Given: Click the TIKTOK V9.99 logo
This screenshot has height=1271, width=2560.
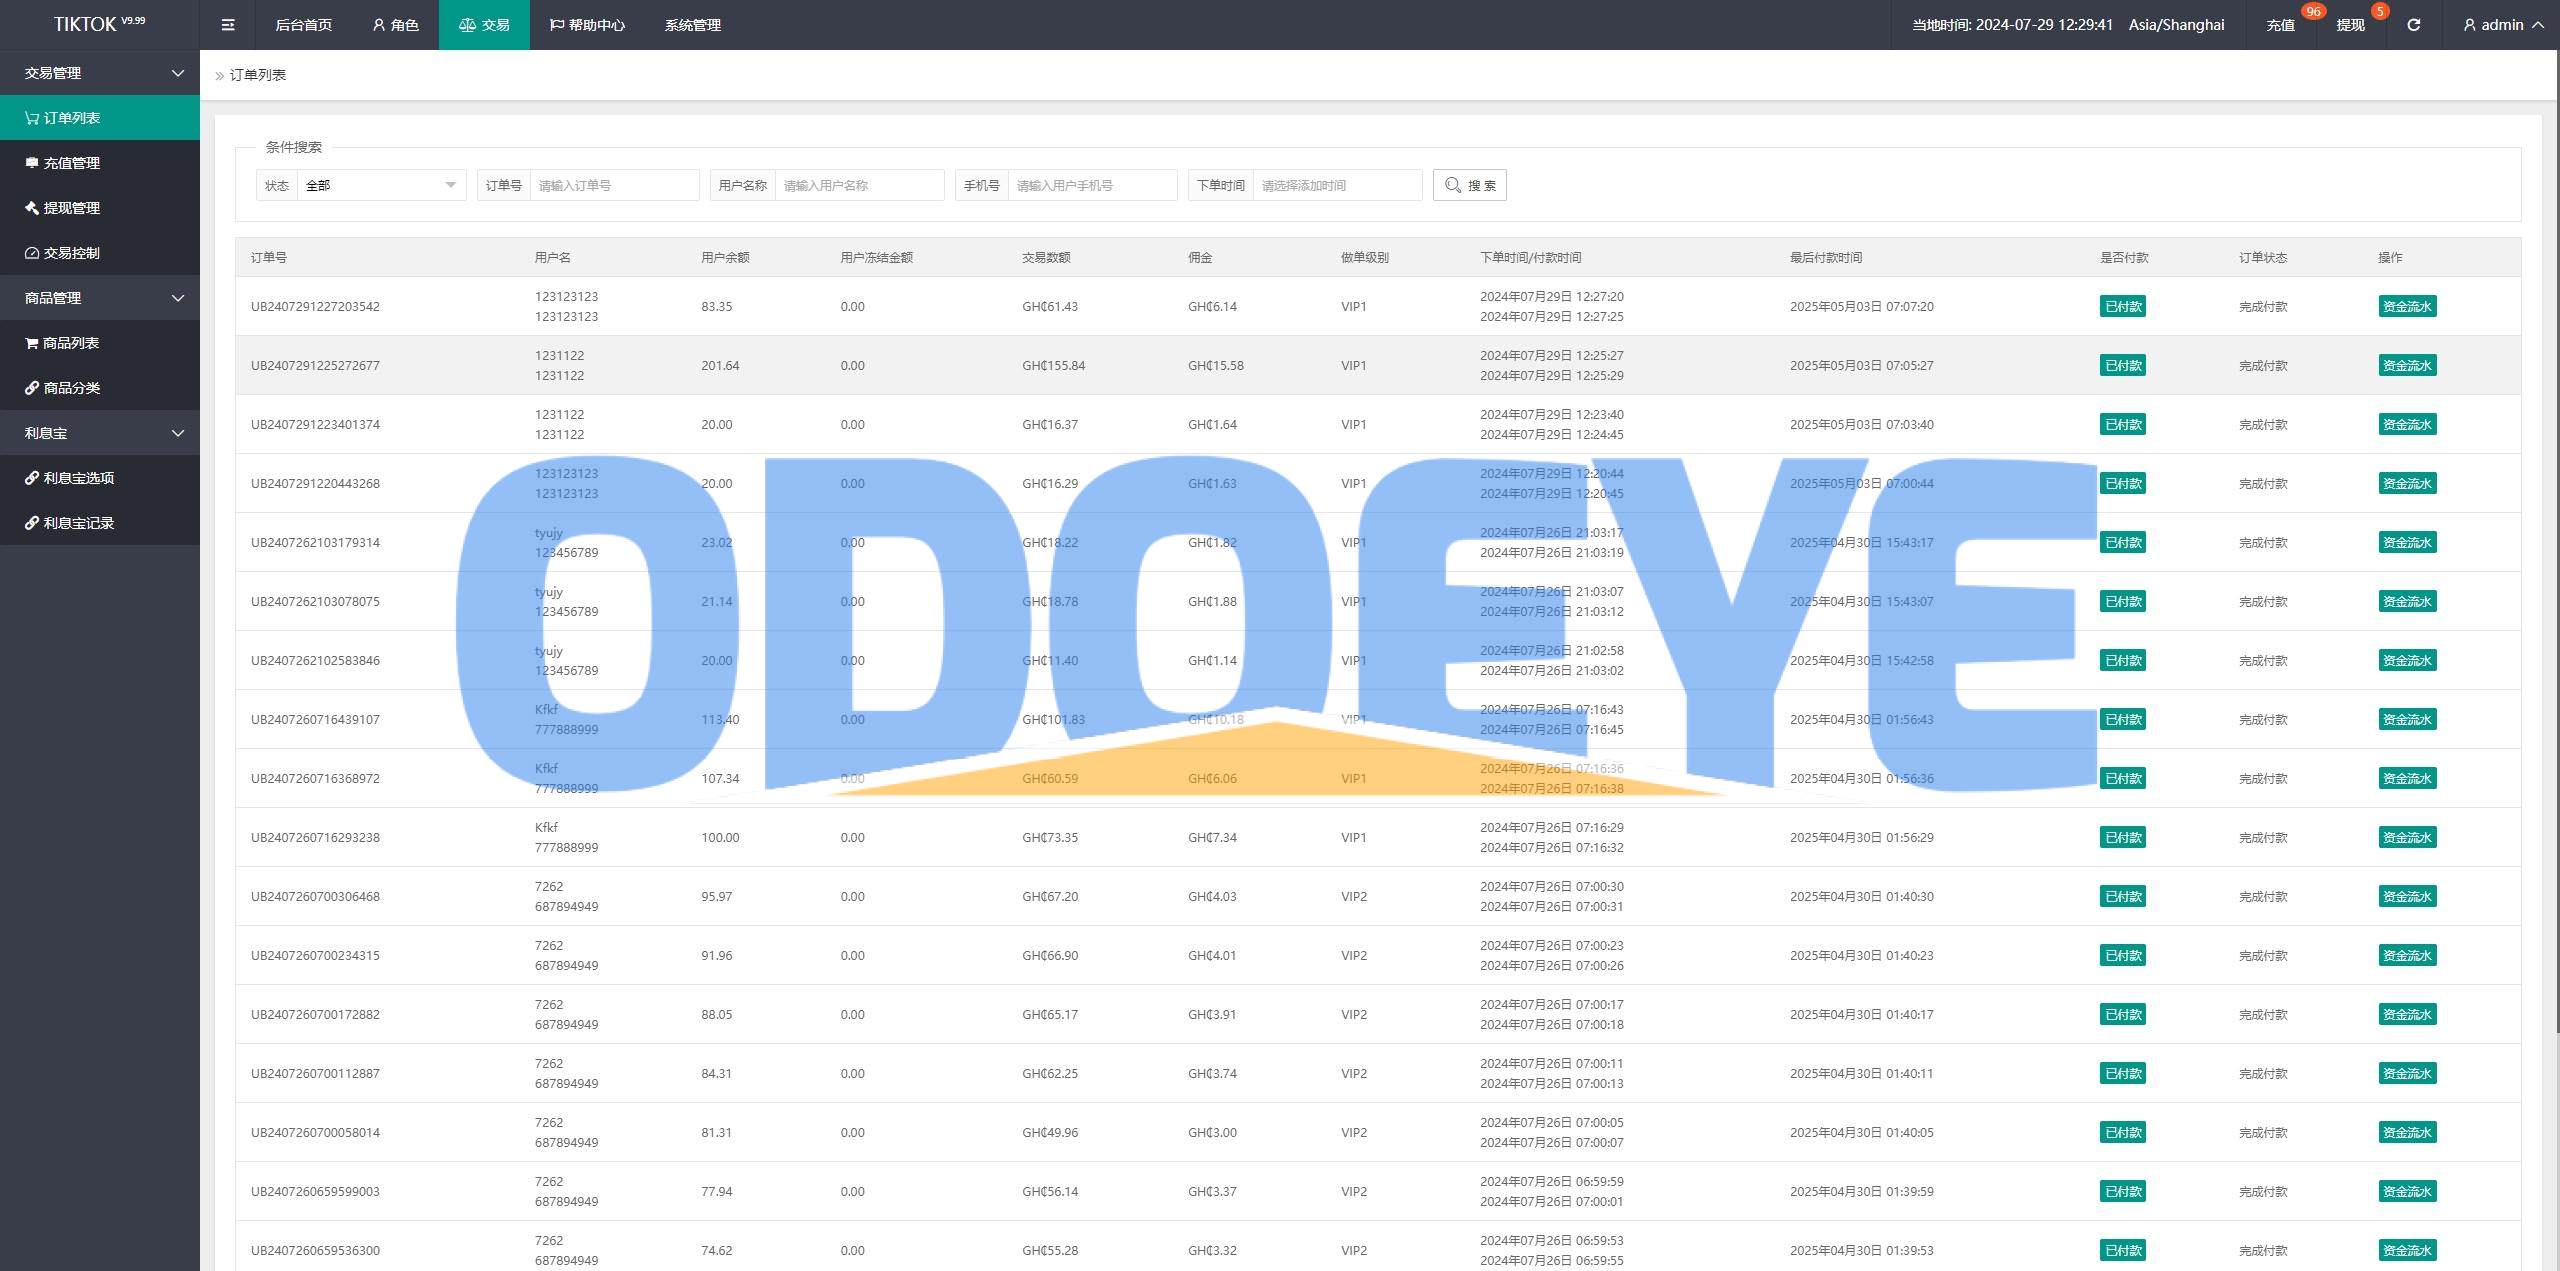Looking at the screenshot, I should coord(99,24).
